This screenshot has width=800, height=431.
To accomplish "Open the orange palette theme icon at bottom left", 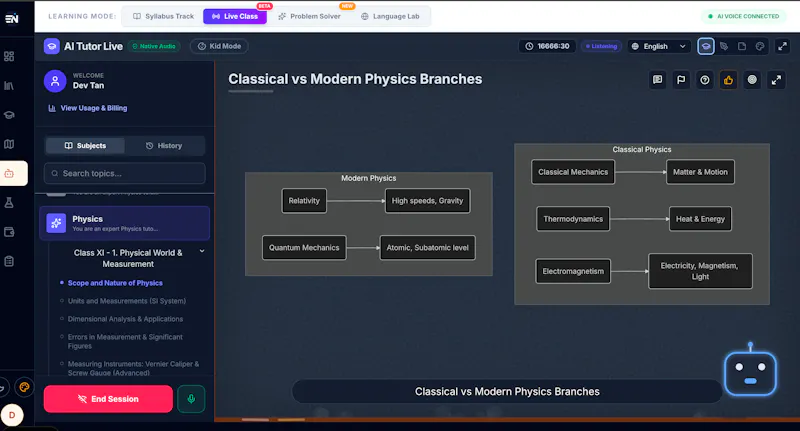I will pyautogui.click(x=24, y=387).
